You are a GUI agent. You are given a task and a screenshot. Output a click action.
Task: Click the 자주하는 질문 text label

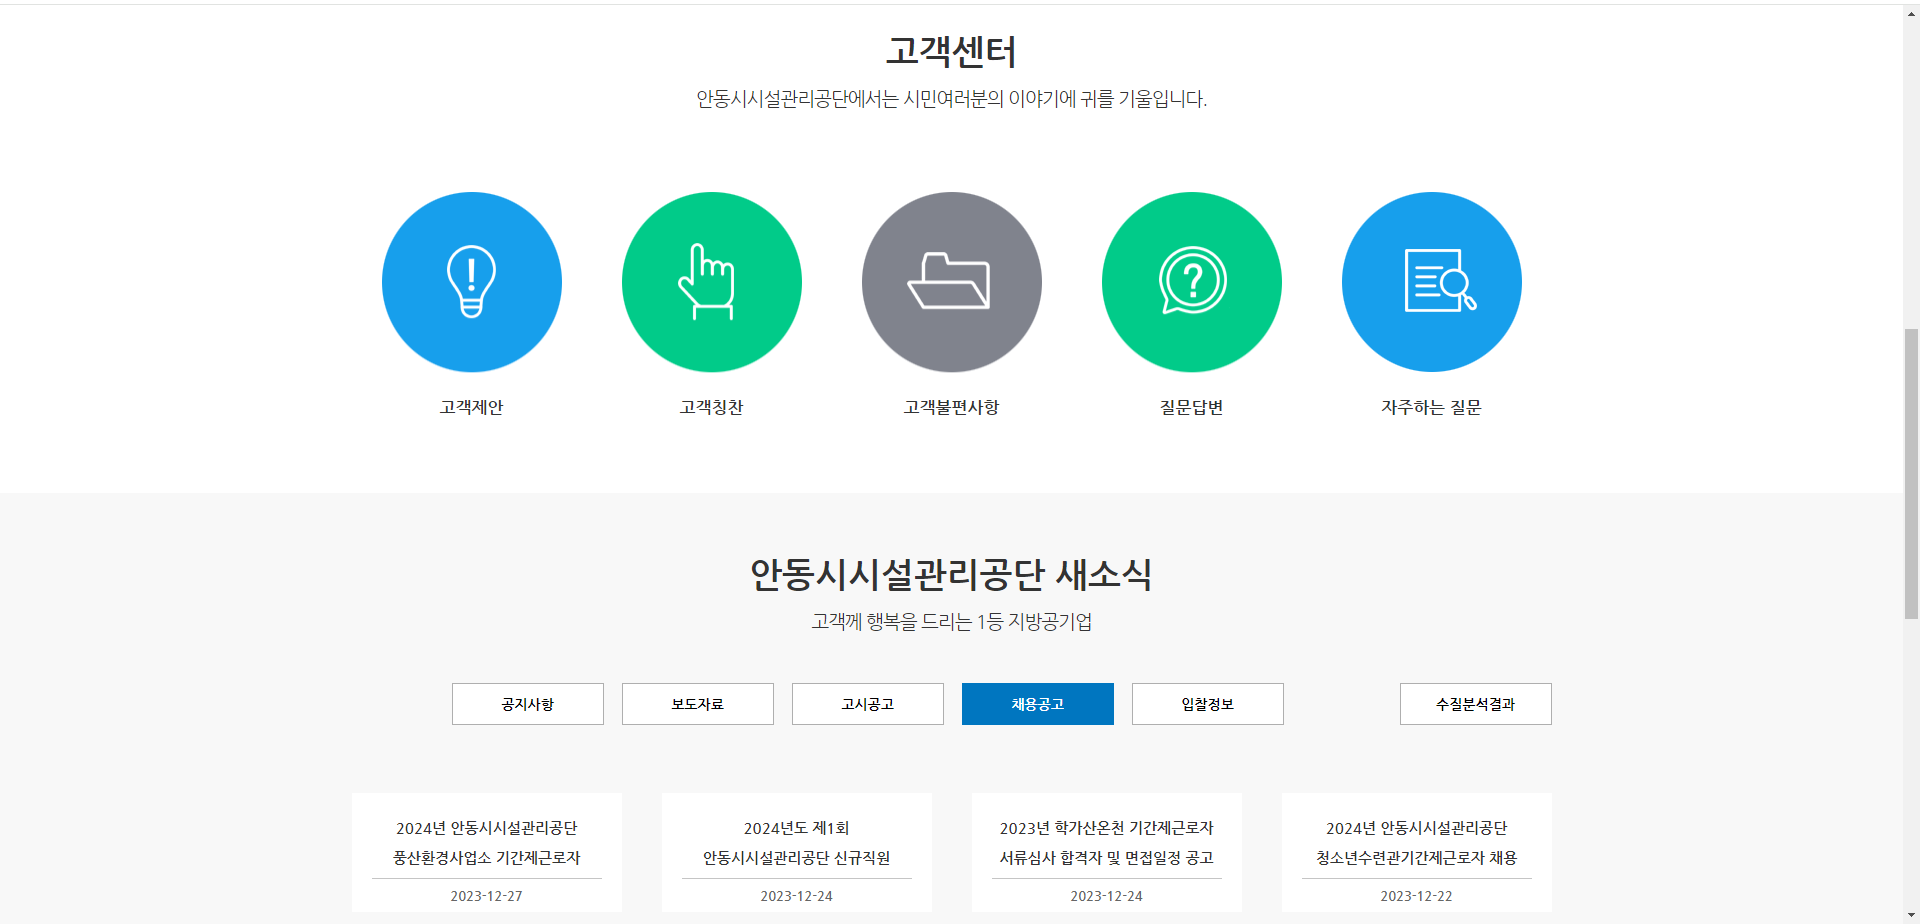[x=1432, y=407]
